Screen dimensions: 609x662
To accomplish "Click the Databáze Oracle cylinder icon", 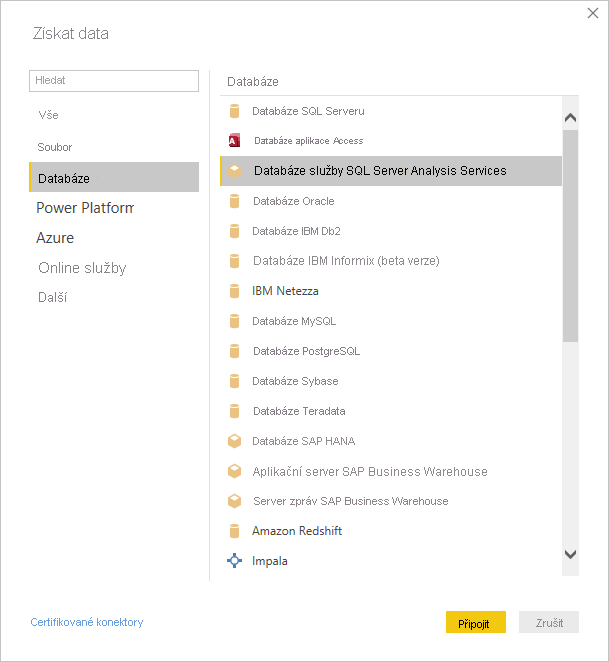I will point(235,201).
